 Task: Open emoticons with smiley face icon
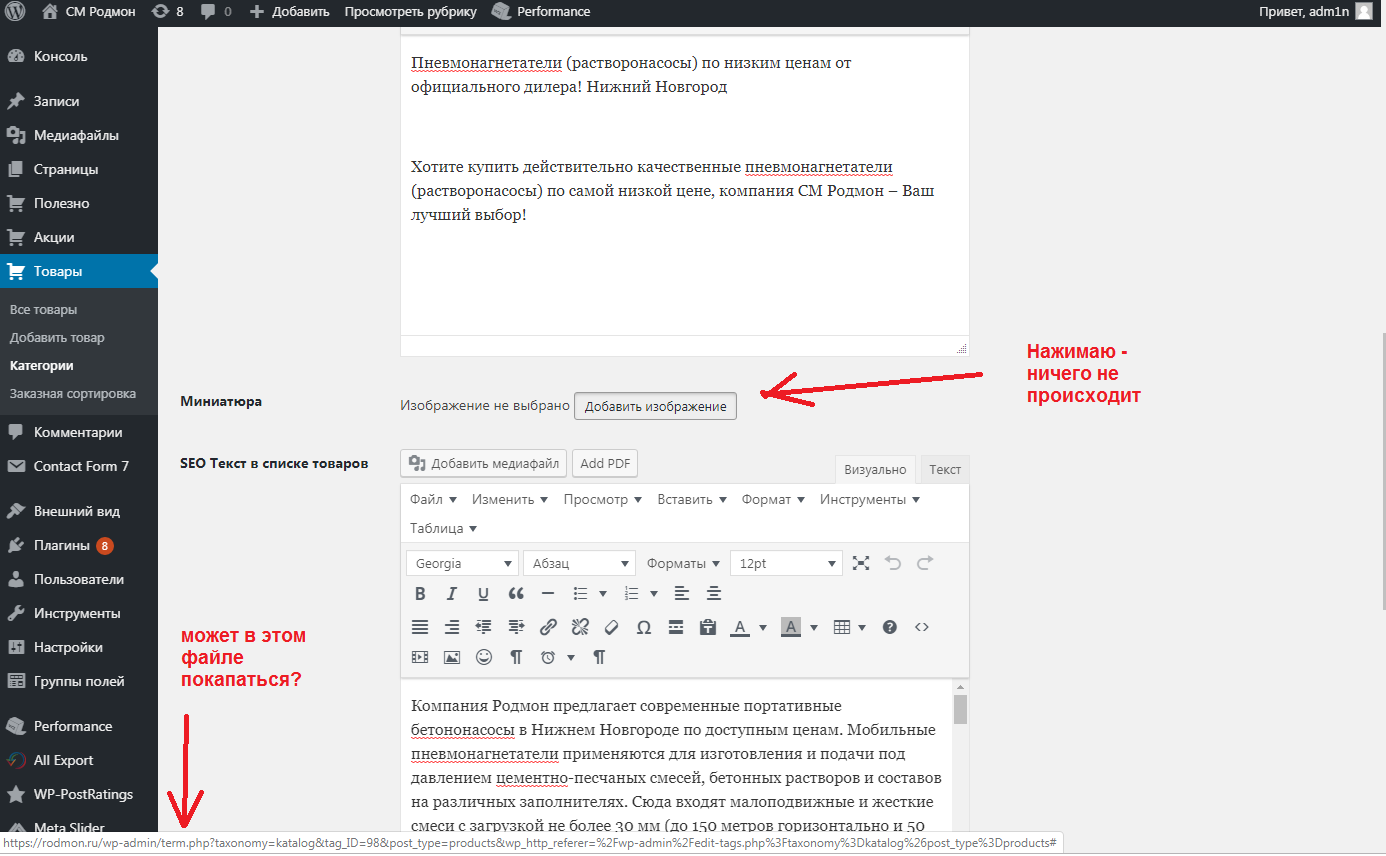tap(484, 657)
